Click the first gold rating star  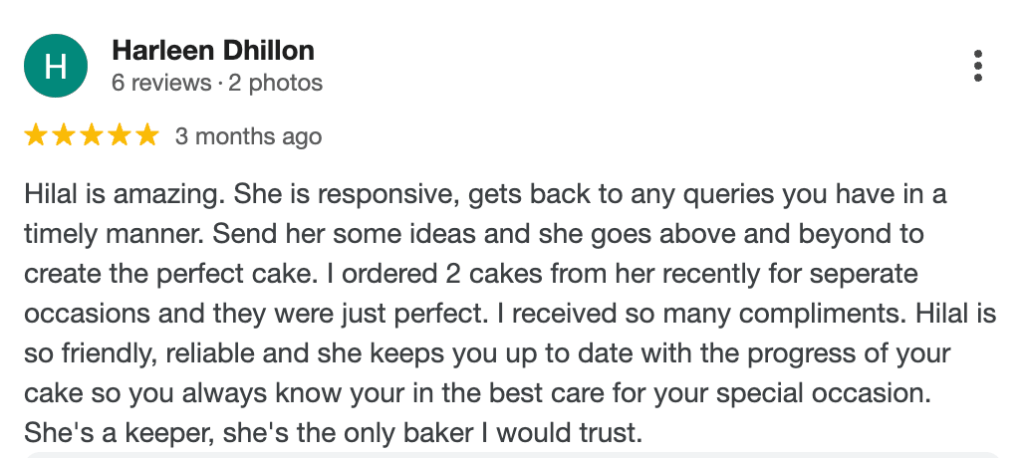pos(35,135)
